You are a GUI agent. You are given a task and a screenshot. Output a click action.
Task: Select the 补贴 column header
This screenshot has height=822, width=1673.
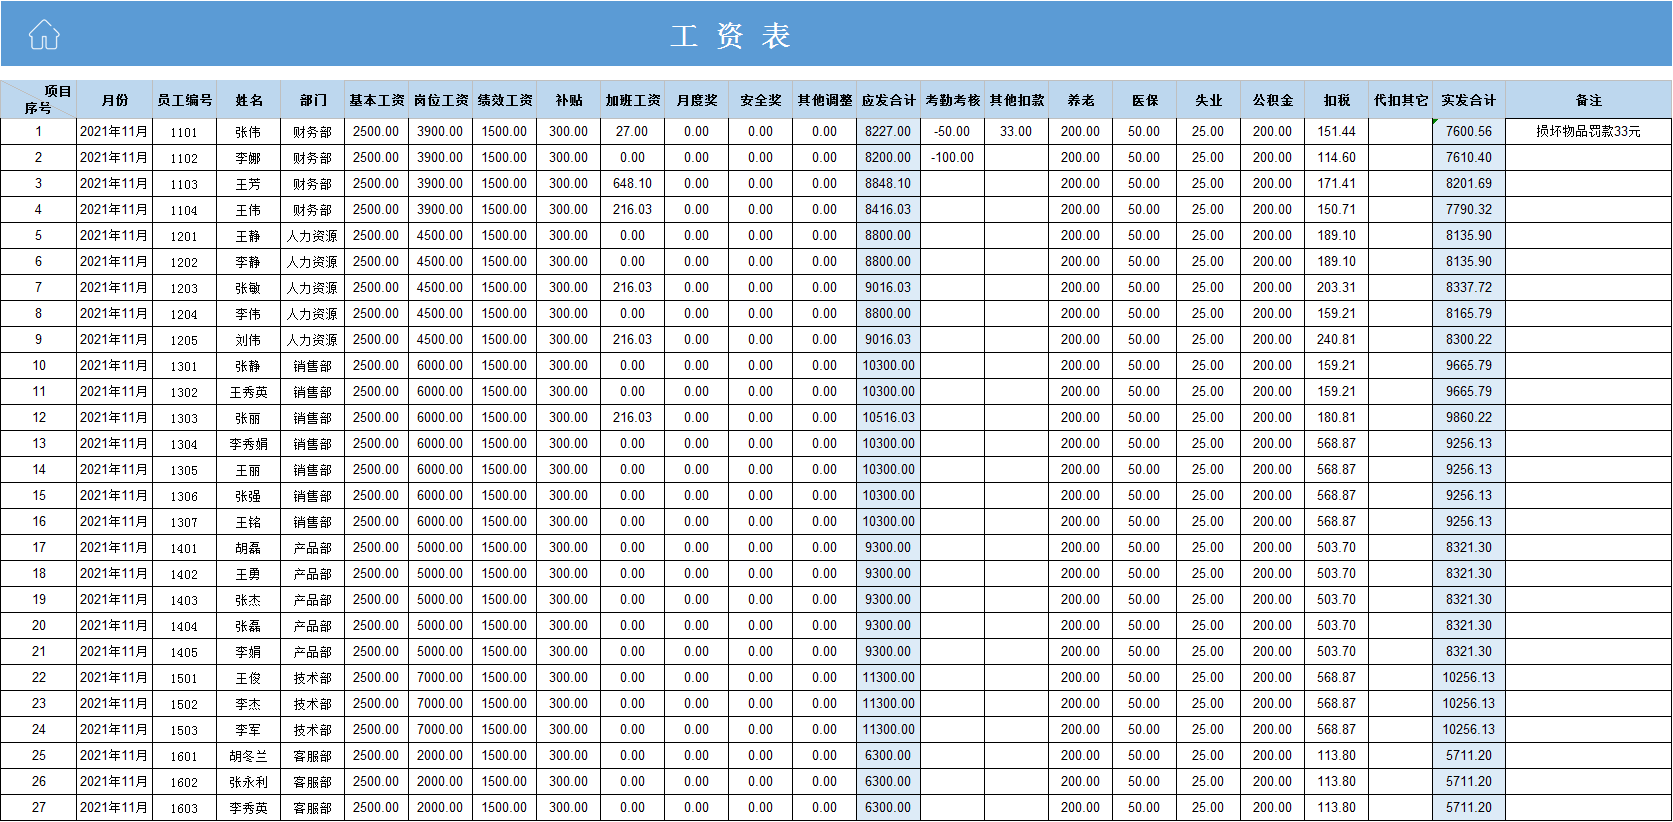click(x=569, y=100)
